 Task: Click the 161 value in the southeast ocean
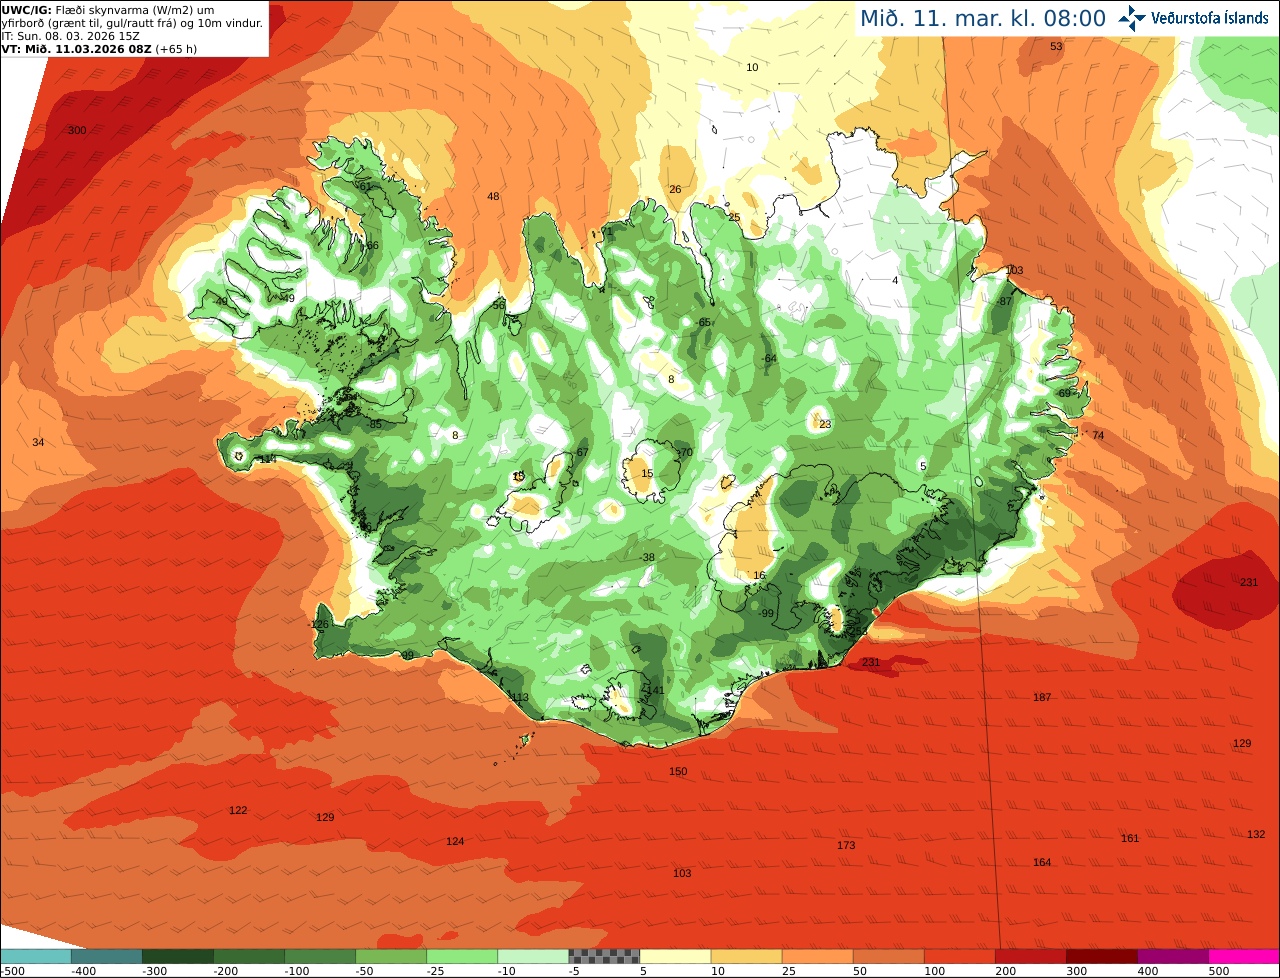pos(1130,839)
